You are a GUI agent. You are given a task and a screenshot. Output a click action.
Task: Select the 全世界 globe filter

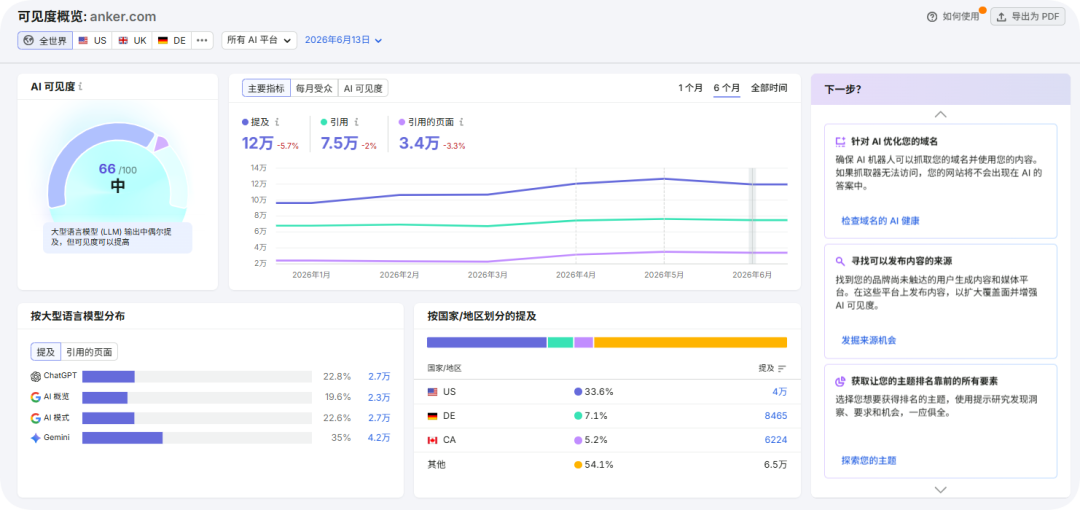click(x=45, y=40)
